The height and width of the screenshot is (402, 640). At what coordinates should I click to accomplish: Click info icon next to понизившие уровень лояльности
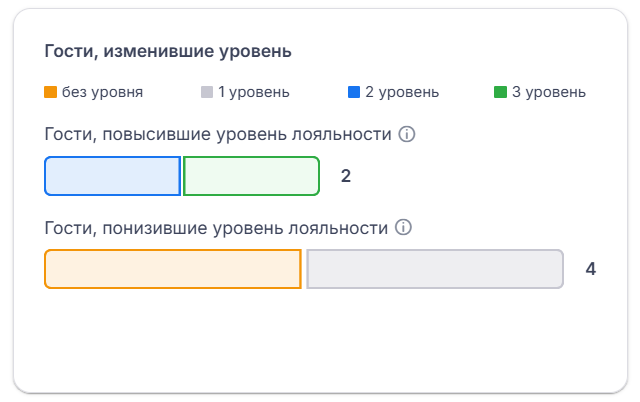[x=403, y=227]
